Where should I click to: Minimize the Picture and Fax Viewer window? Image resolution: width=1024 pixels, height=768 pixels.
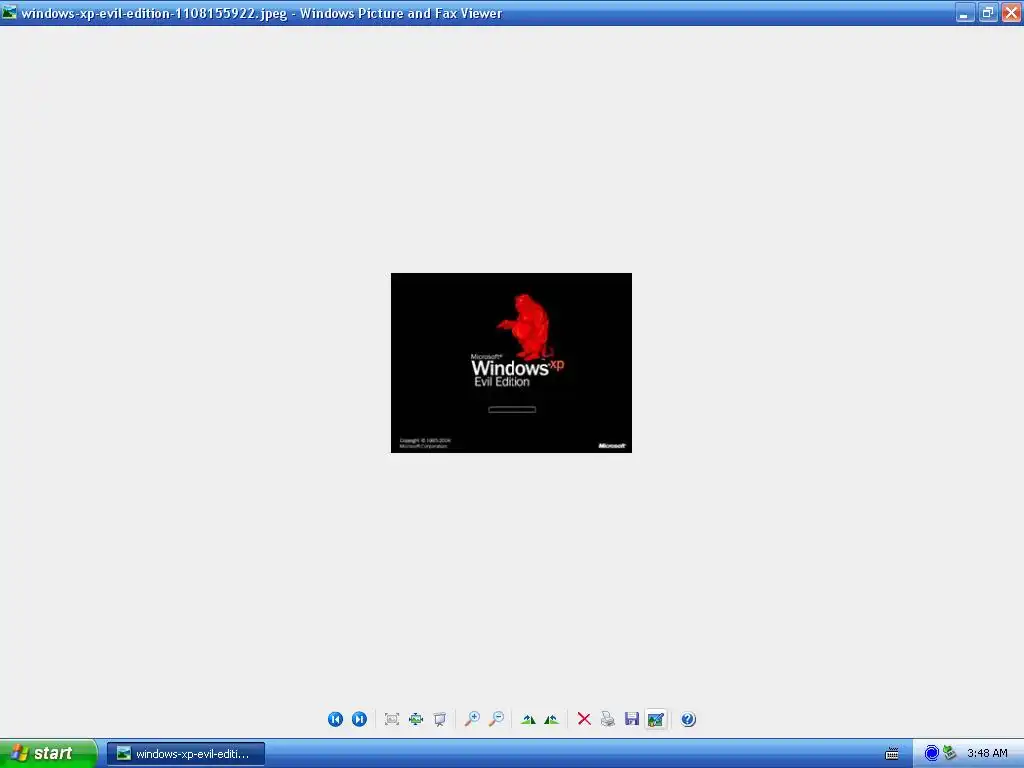click(965, 12)
